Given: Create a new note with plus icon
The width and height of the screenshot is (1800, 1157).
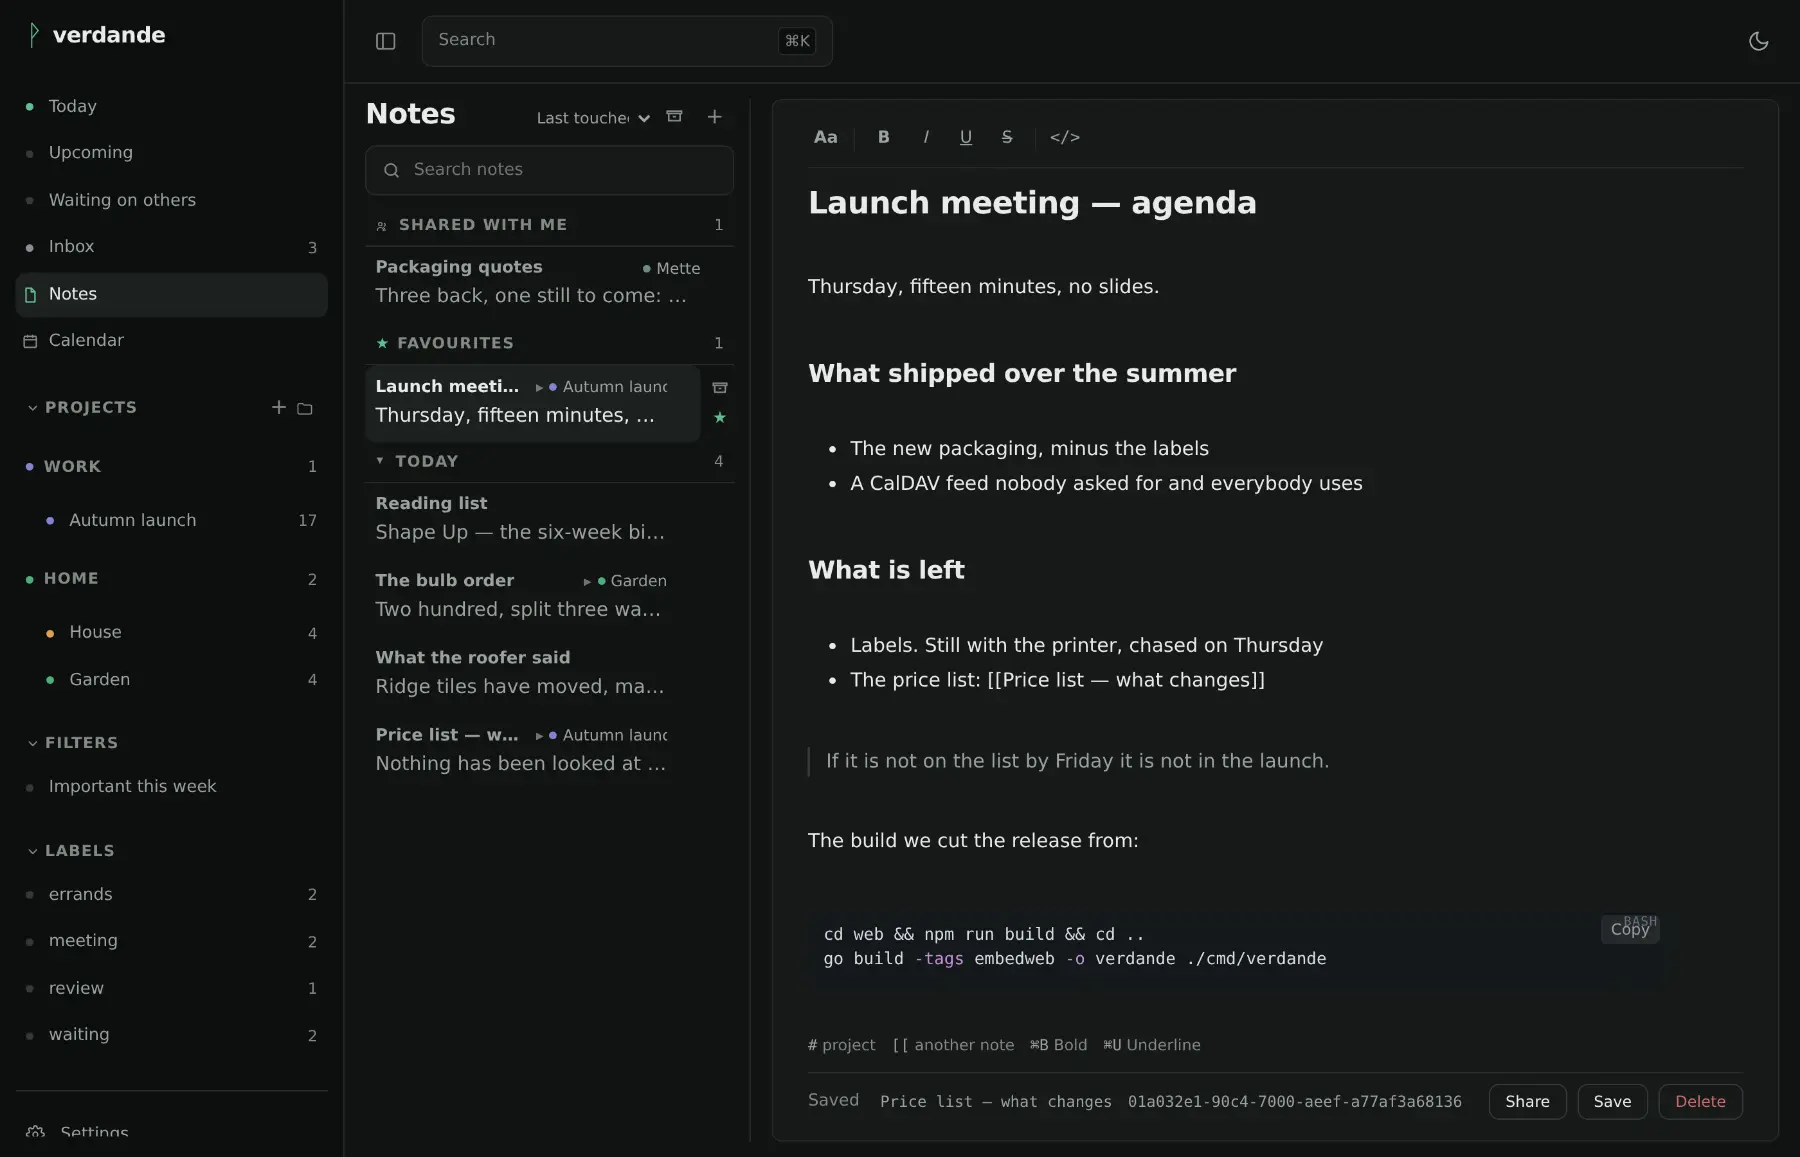Looking at the screenshot, I should pos(714,117).
